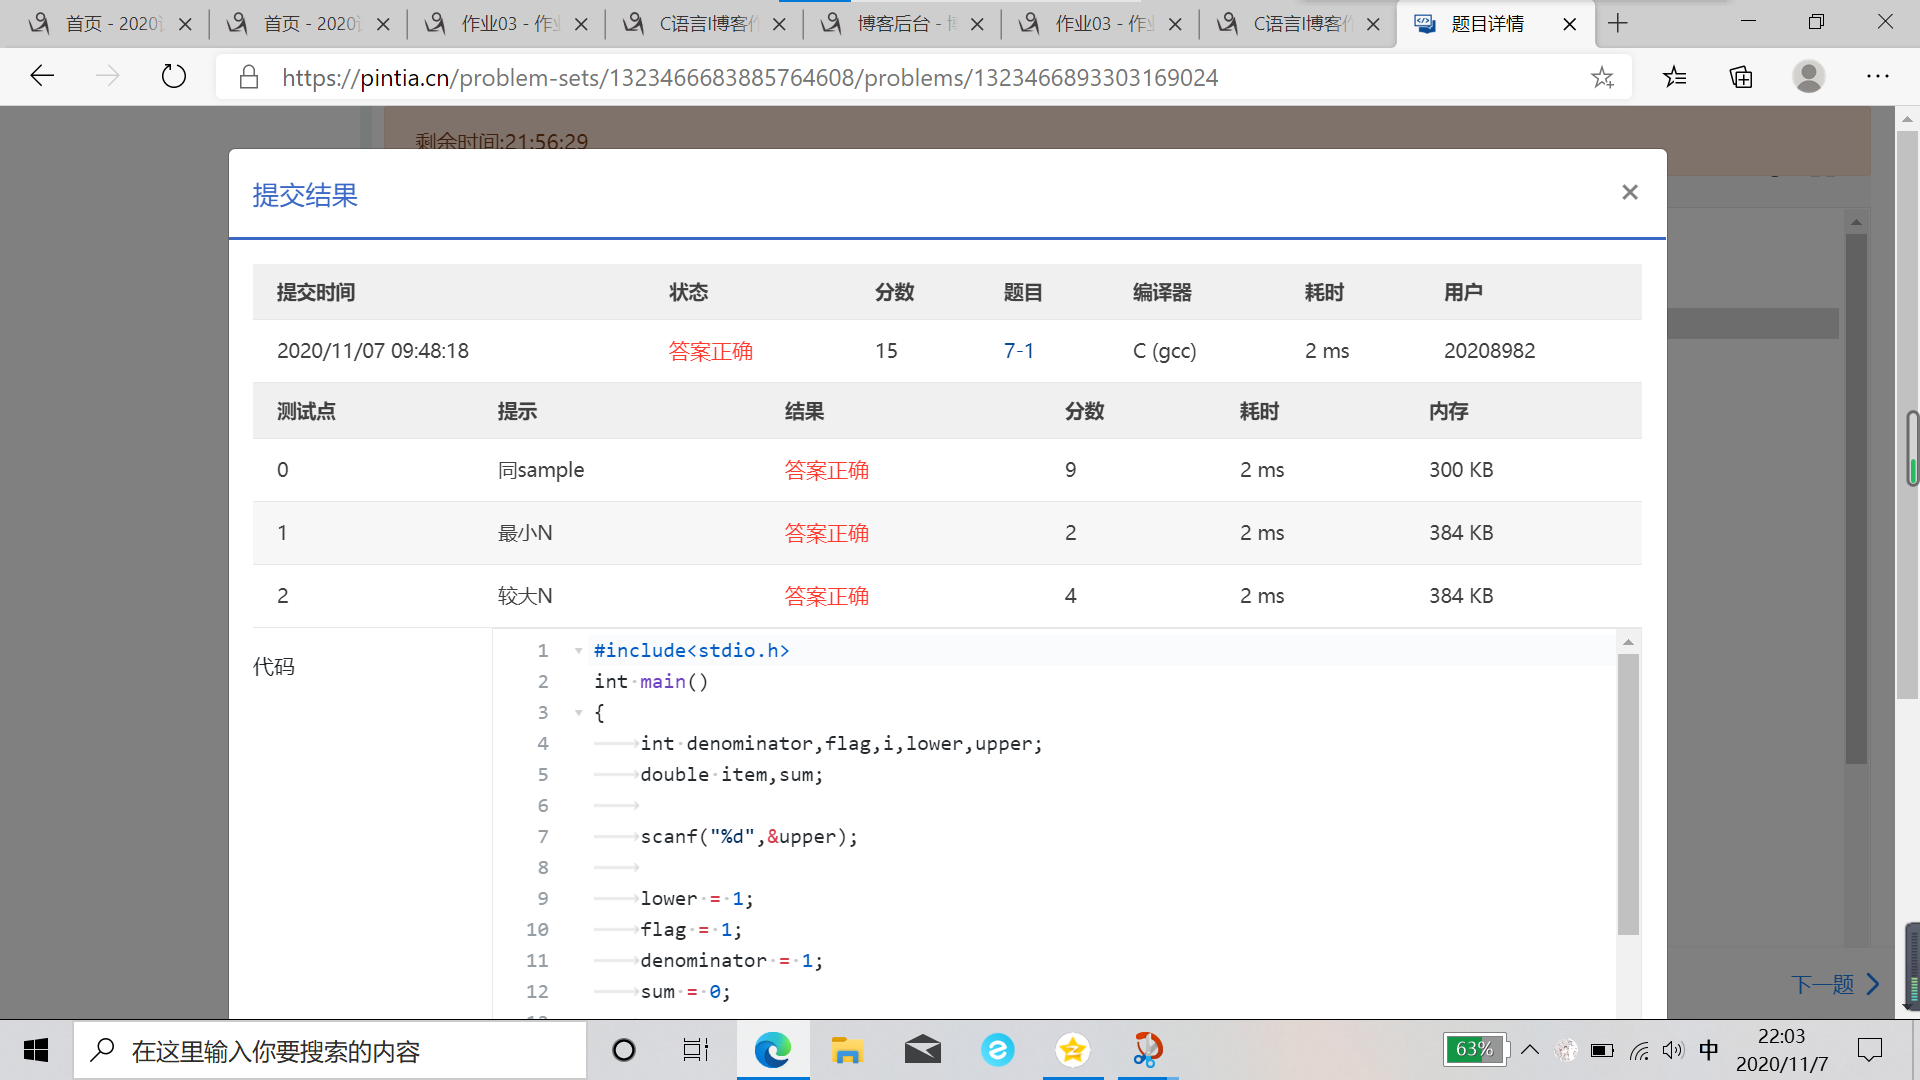
Task: Add page to favorites star icon
Action: pos(1602,77)
